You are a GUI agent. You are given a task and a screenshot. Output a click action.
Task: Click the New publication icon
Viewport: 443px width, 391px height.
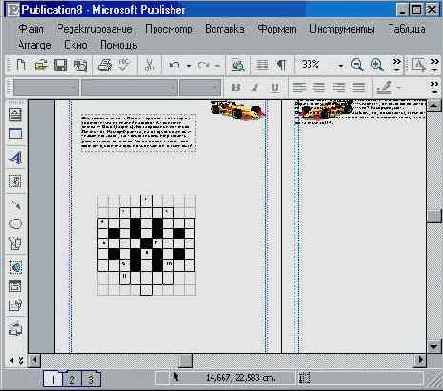[21, 65]
